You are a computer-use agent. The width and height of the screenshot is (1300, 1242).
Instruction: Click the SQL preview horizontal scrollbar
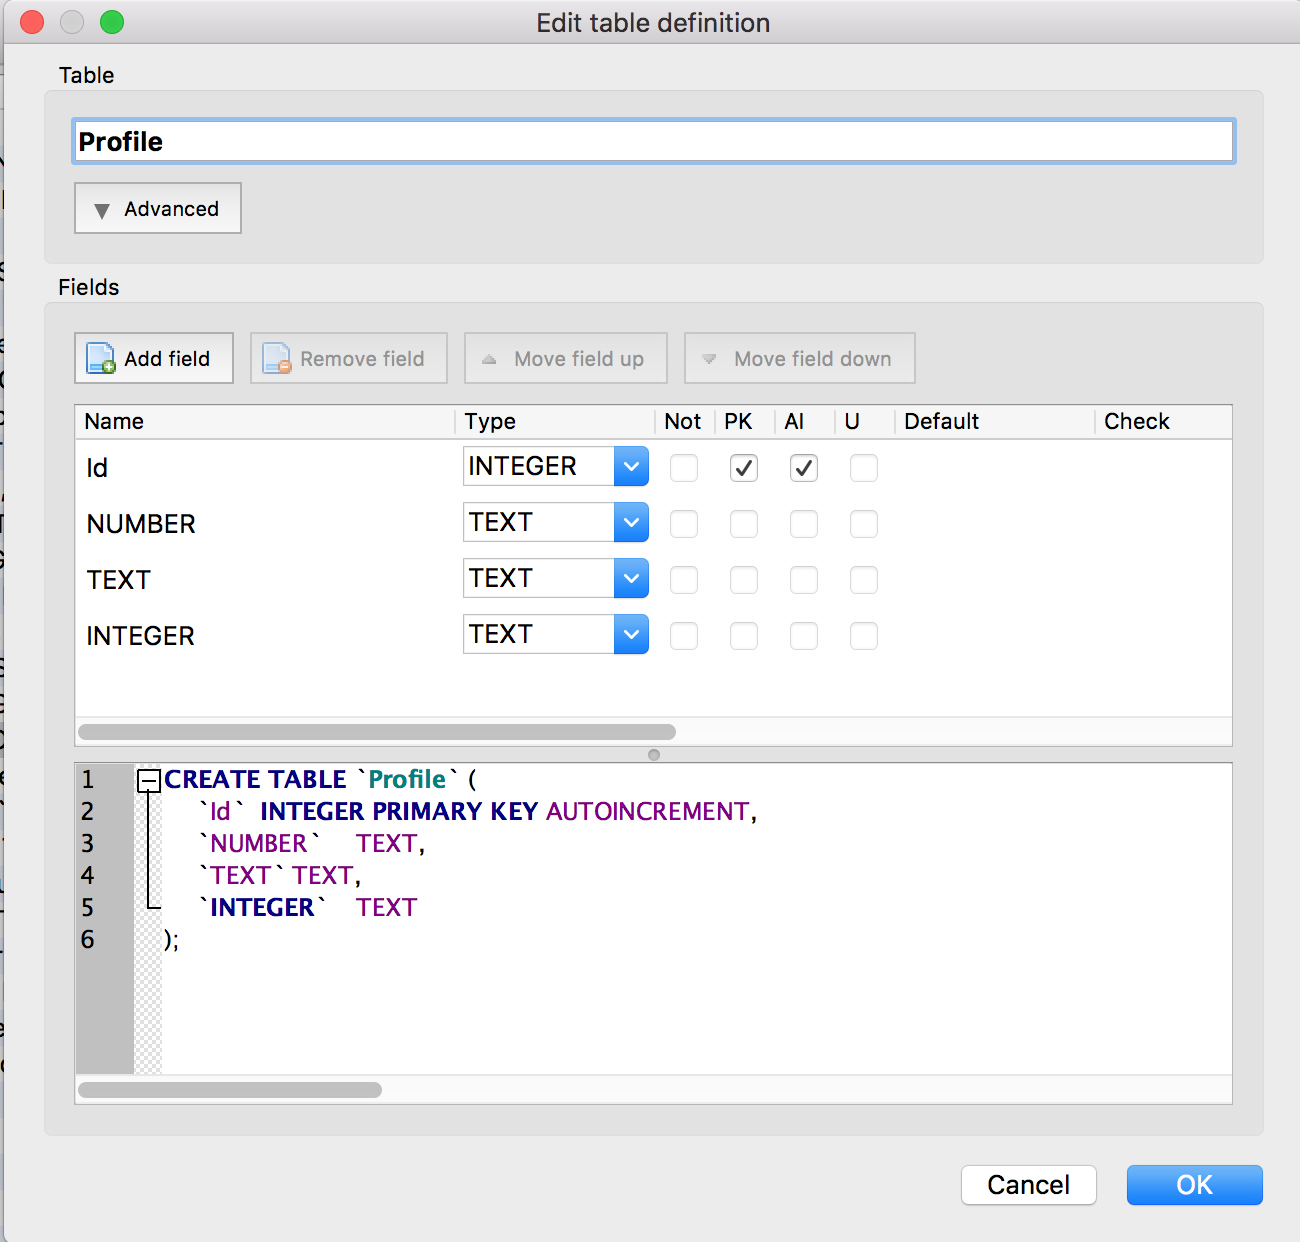(x=230, y=1090)
